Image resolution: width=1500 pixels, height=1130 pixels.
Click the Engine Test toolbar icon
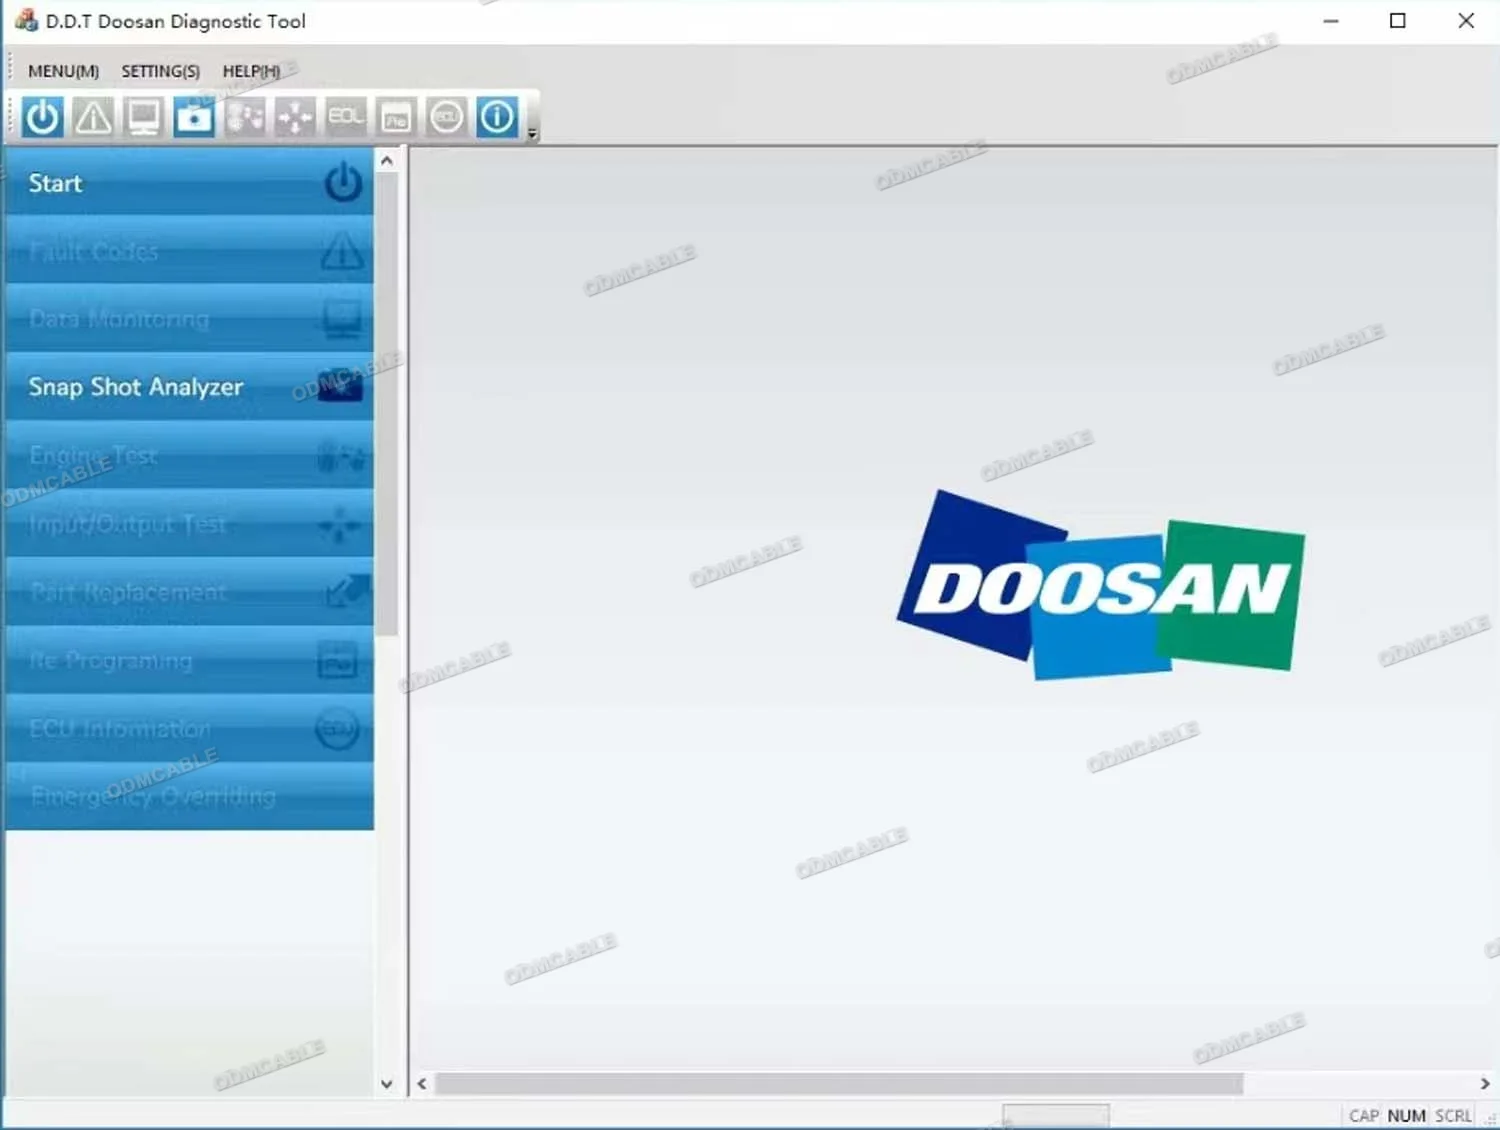(245, 117)
